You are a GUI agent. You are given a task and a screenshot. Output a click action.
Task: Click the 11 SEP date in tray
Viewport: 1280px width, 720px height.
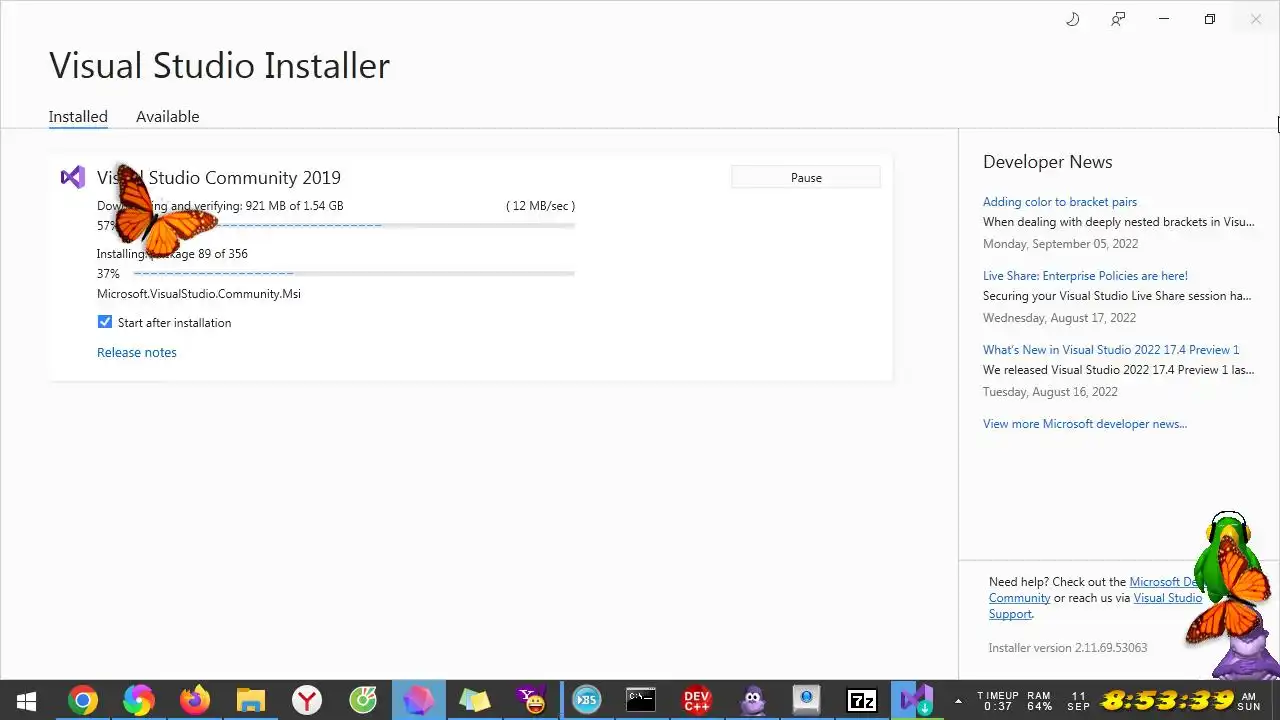(1078, 700)
